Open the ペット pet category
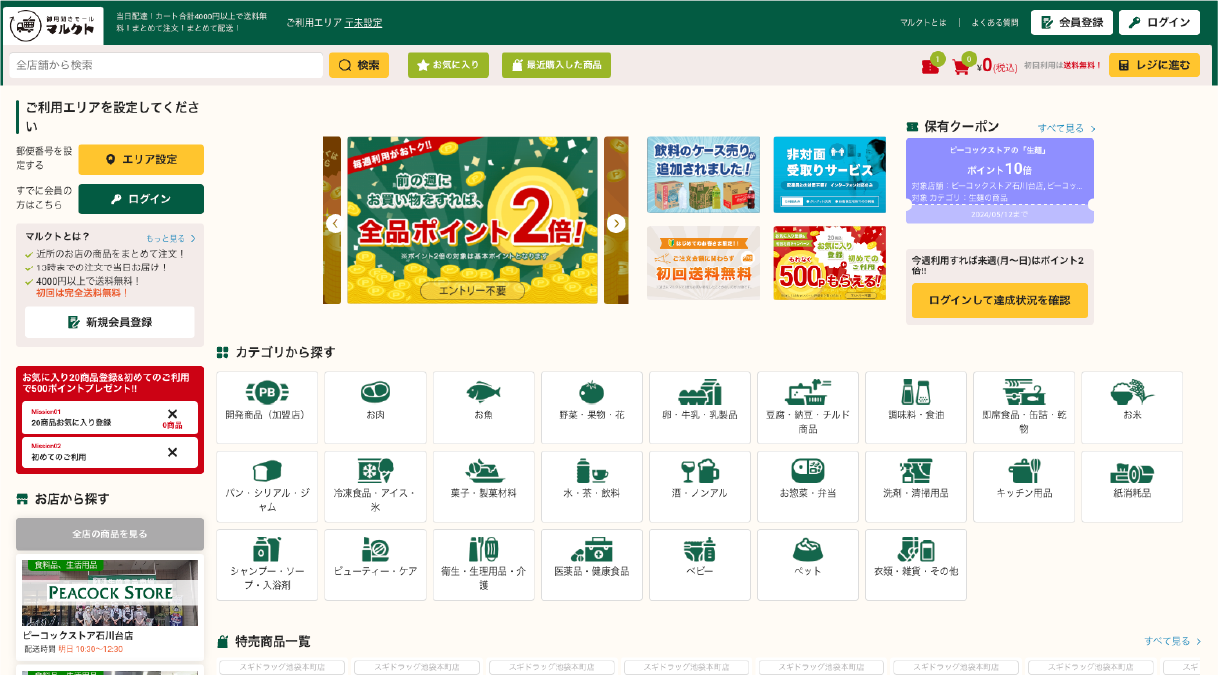This screenshot has height=675, width=1218. click(x=808, y=565)
